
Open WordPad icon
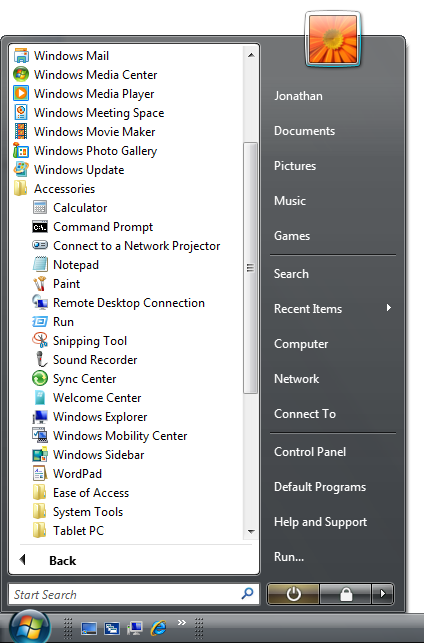click(x=39, y=473)
